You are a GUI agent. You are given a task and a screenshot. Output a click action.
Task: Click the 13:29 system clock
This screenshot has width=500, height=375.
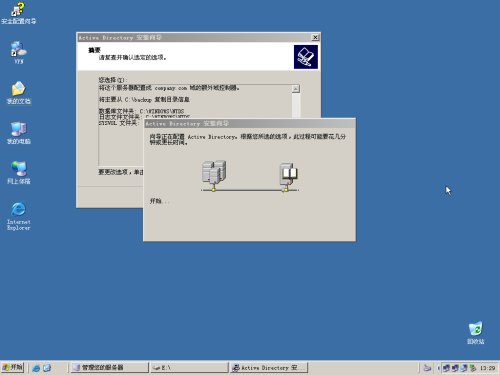click(x=487, y=368)
